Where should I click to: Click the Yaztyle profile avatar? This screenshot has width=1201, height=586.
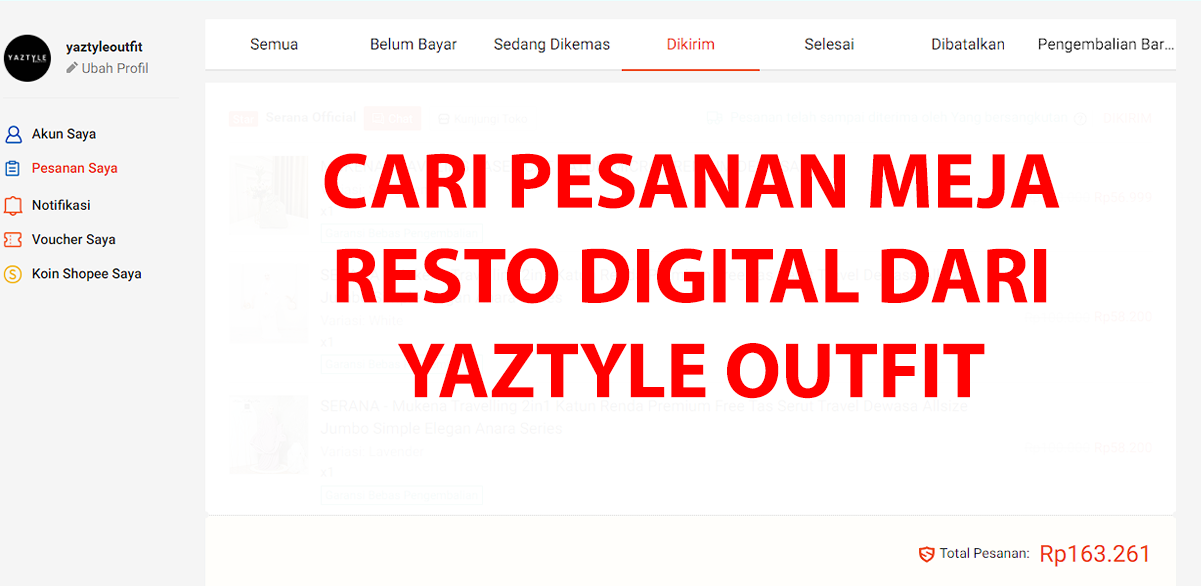coord(27,58)
